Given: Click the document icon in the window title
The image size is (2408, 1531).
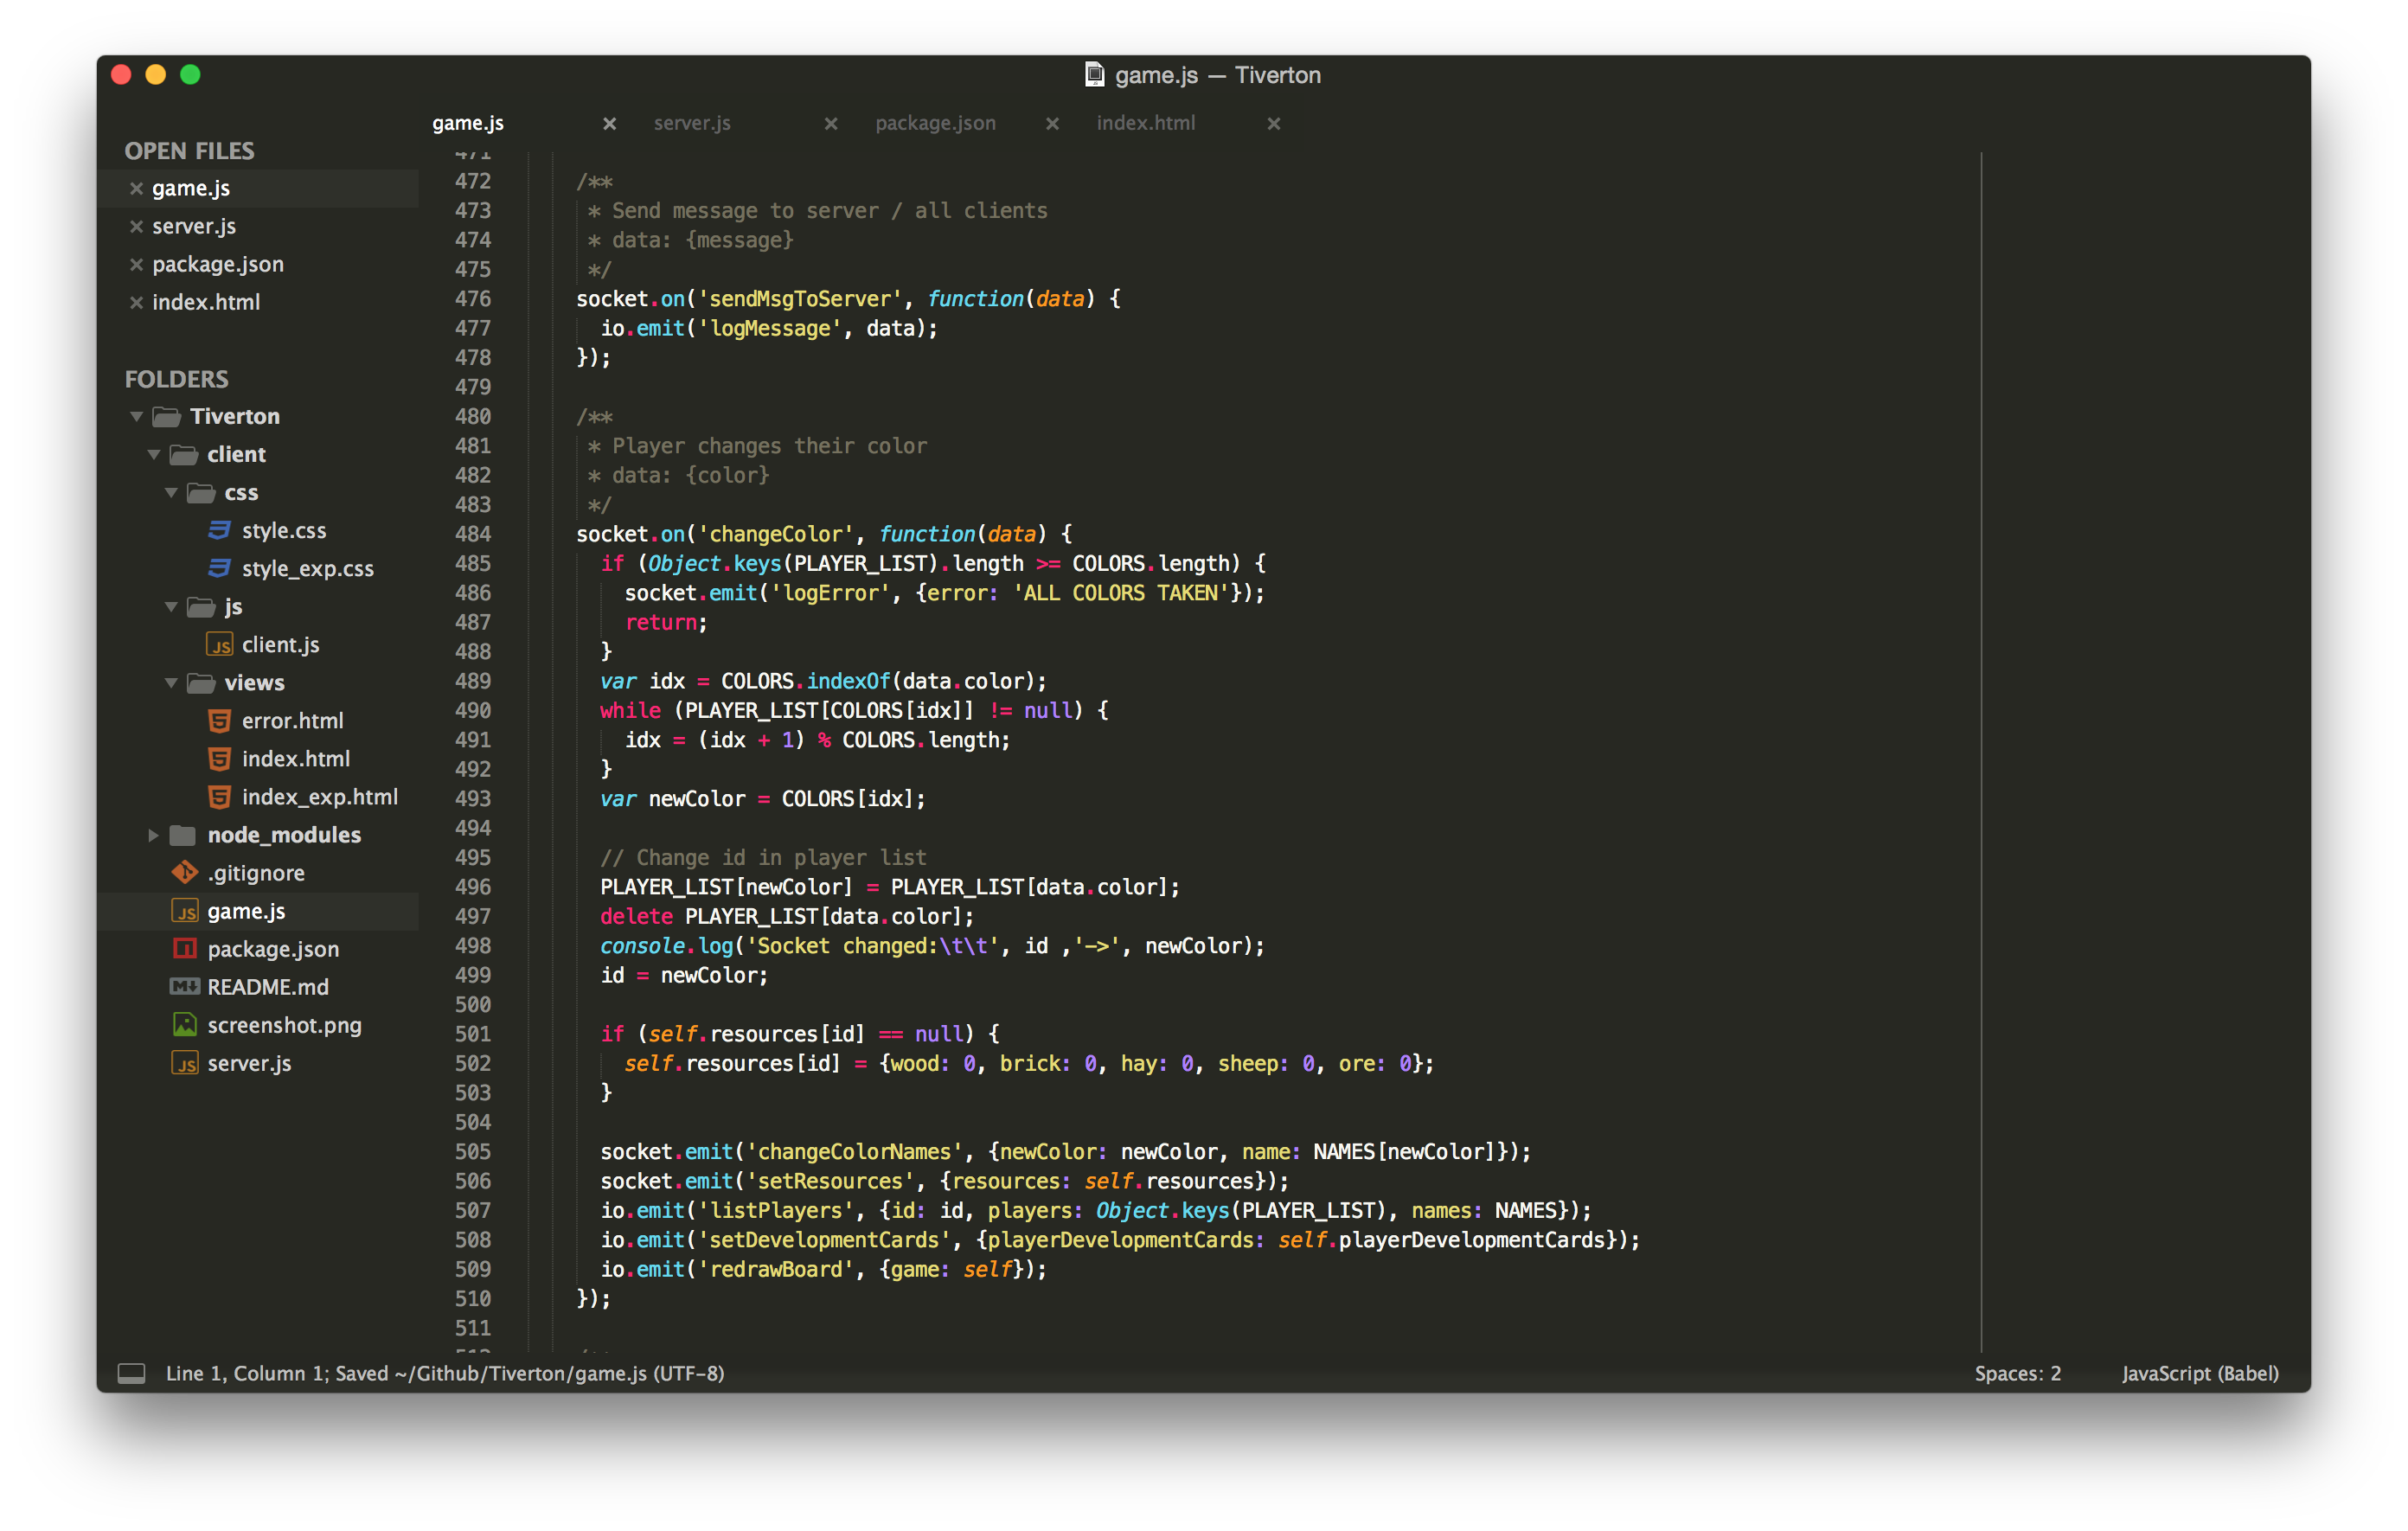Looking at the screenshot, I should [1094, 75].
